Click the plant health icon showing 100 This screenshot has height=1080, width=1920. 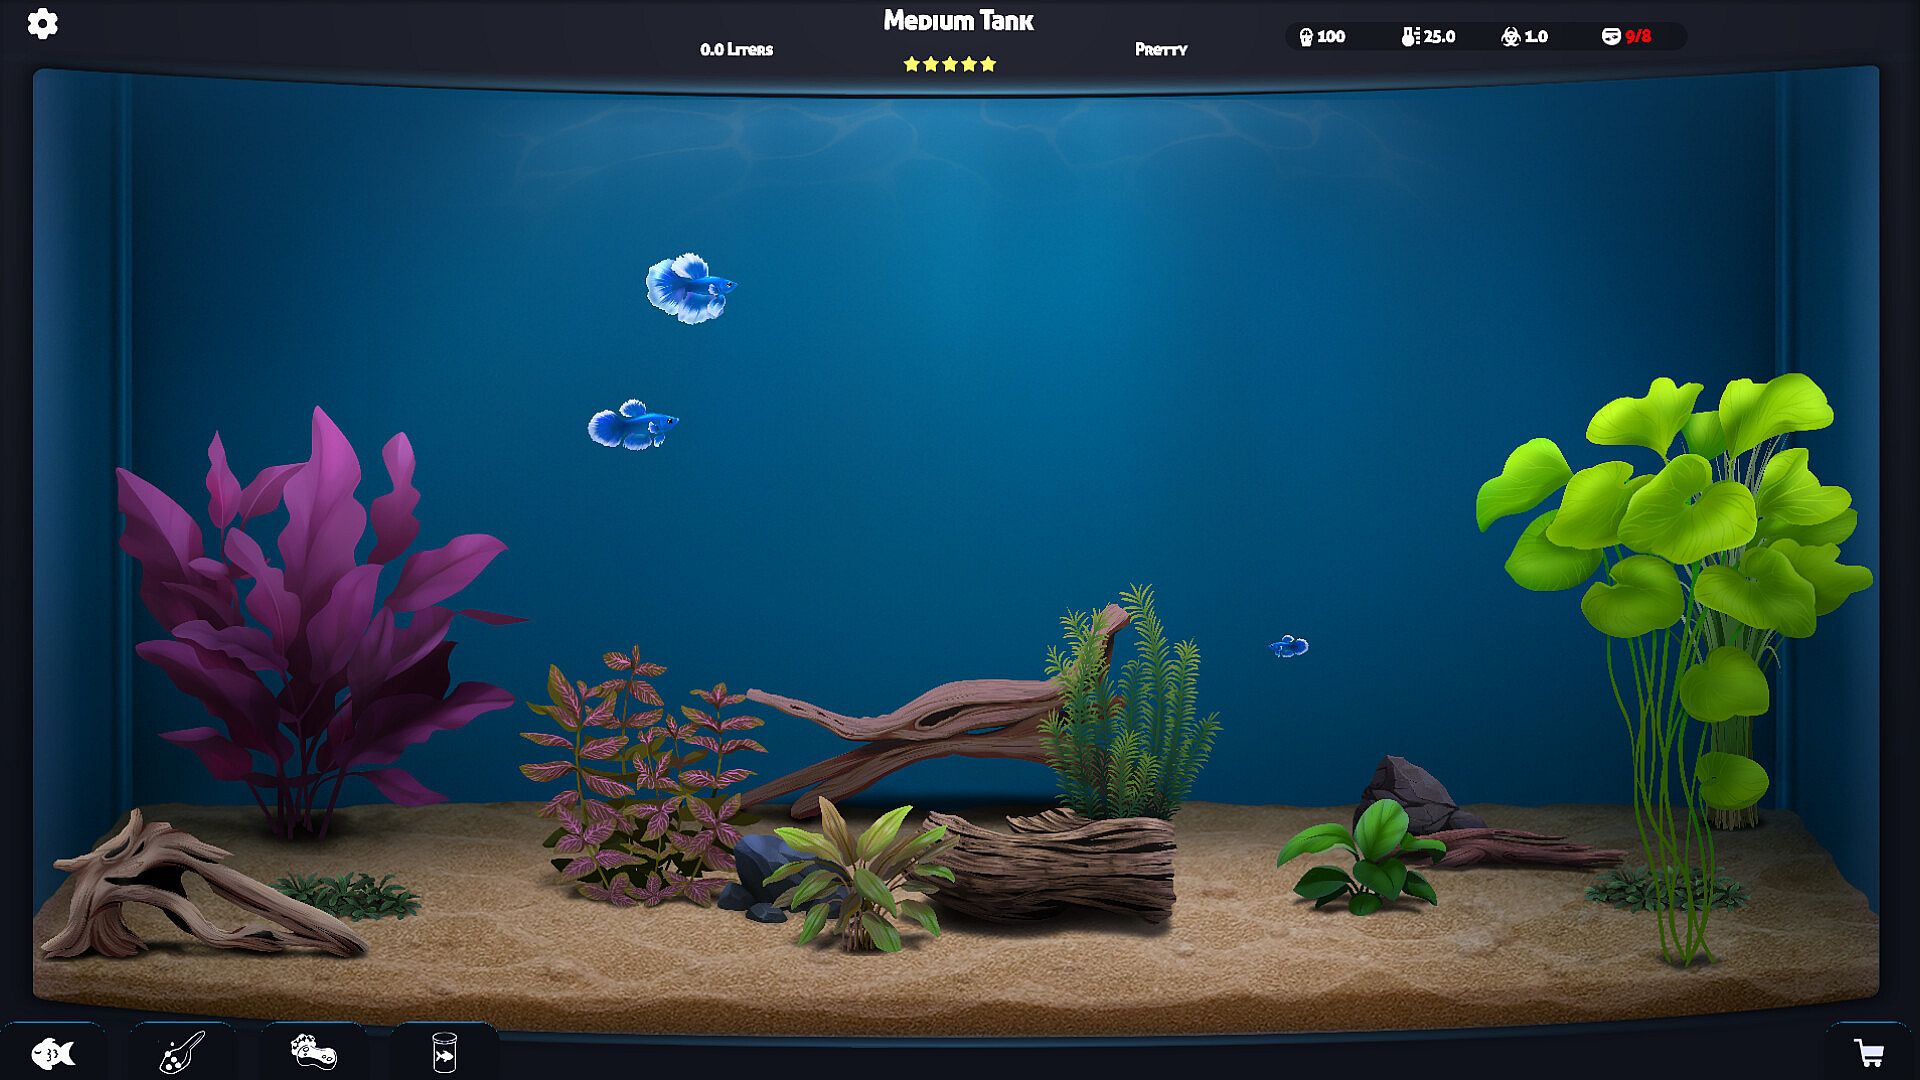click(x=1321, y=37)
